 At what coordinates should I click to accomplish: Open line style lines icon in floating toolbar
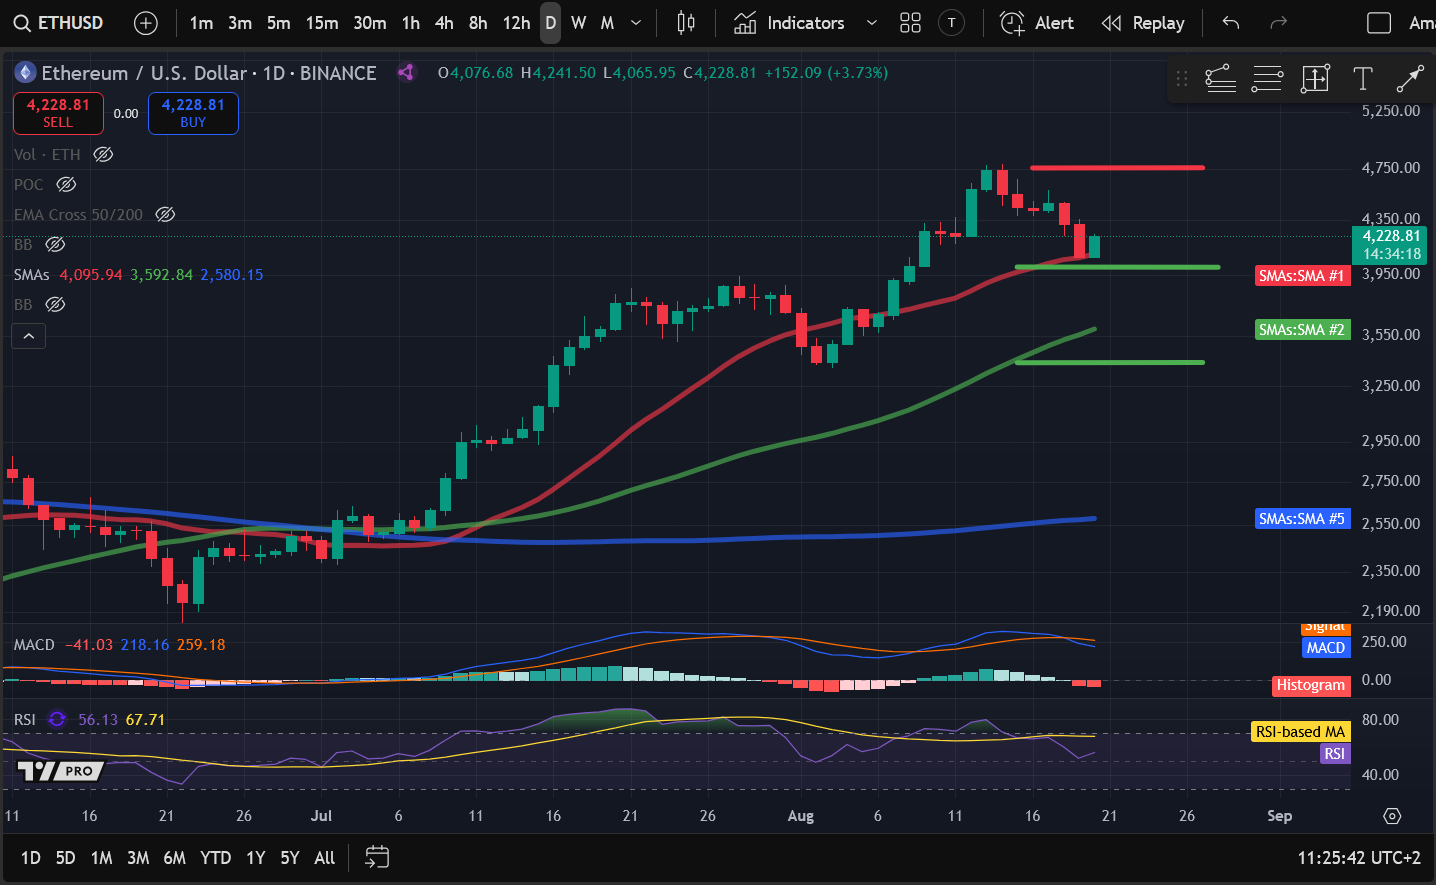1267,78
